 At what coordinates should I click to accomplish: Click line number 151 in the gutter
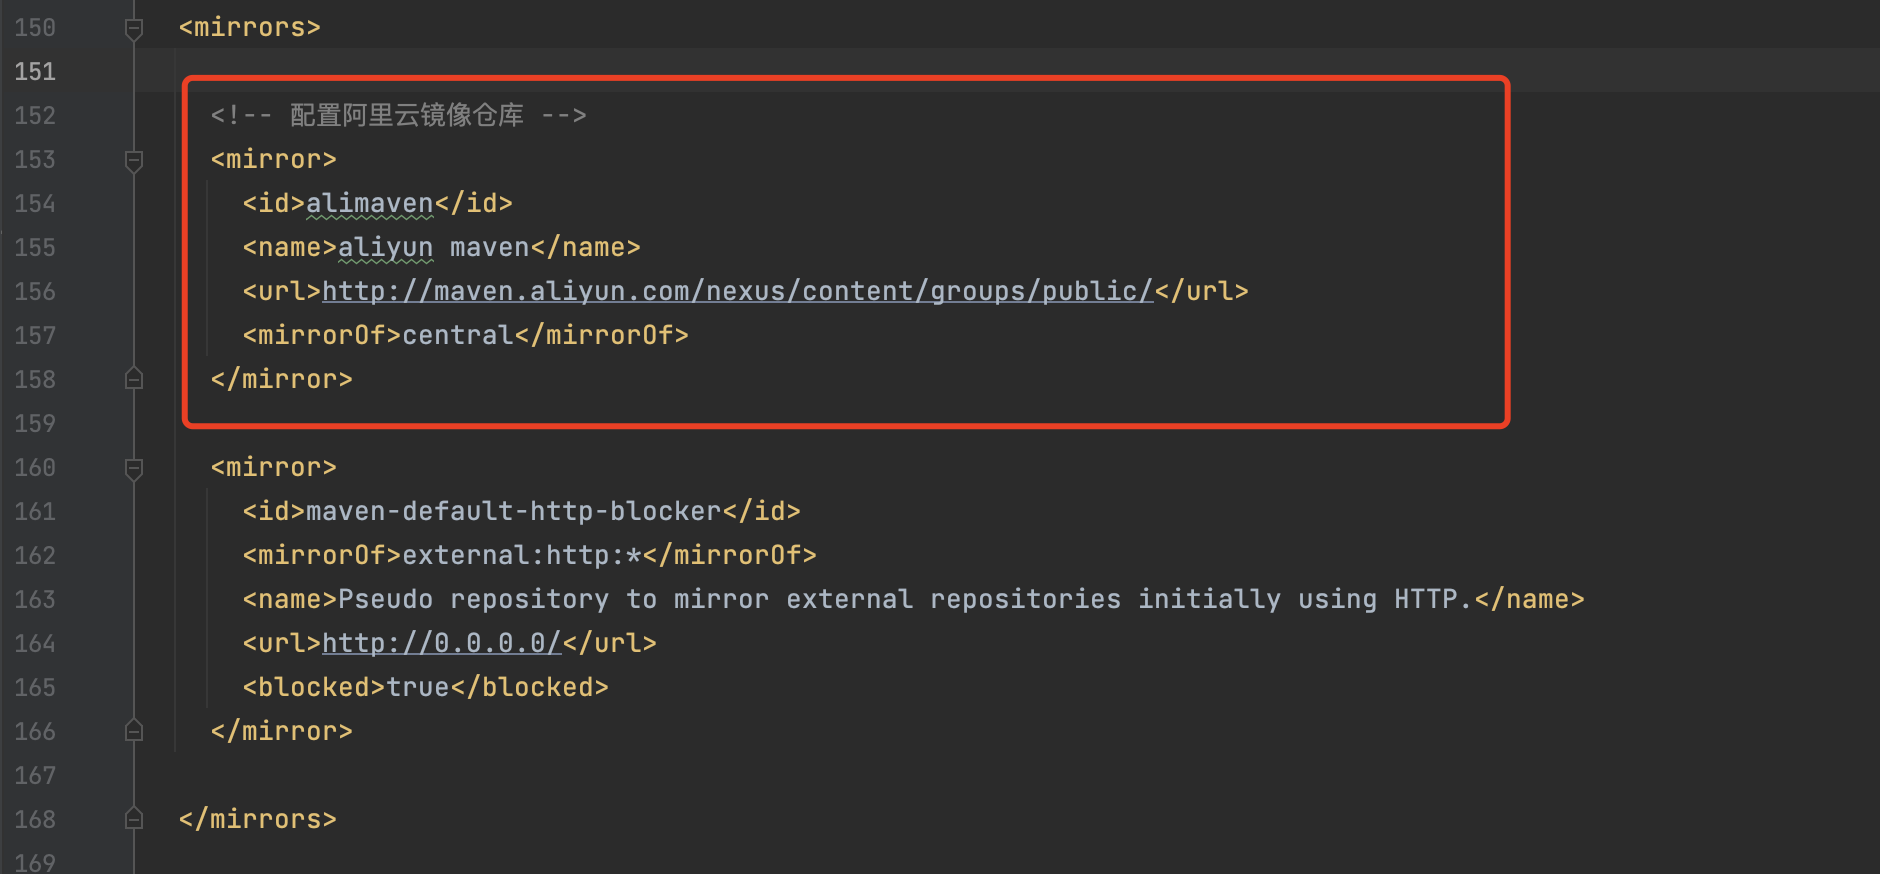(x=35, y=71)
